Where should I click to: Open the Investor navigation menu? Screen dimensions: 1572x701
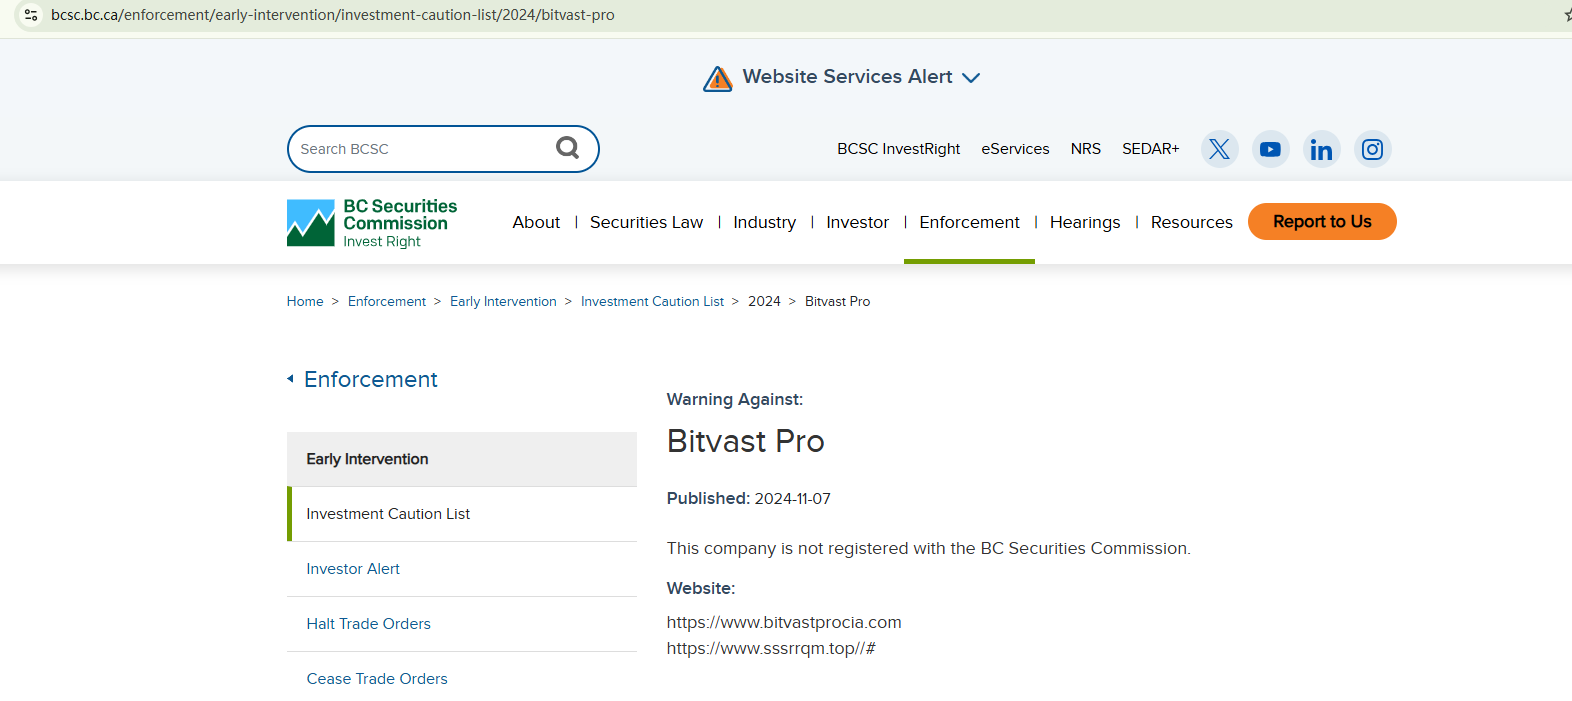pyautogui.click(x=857, y=222)
